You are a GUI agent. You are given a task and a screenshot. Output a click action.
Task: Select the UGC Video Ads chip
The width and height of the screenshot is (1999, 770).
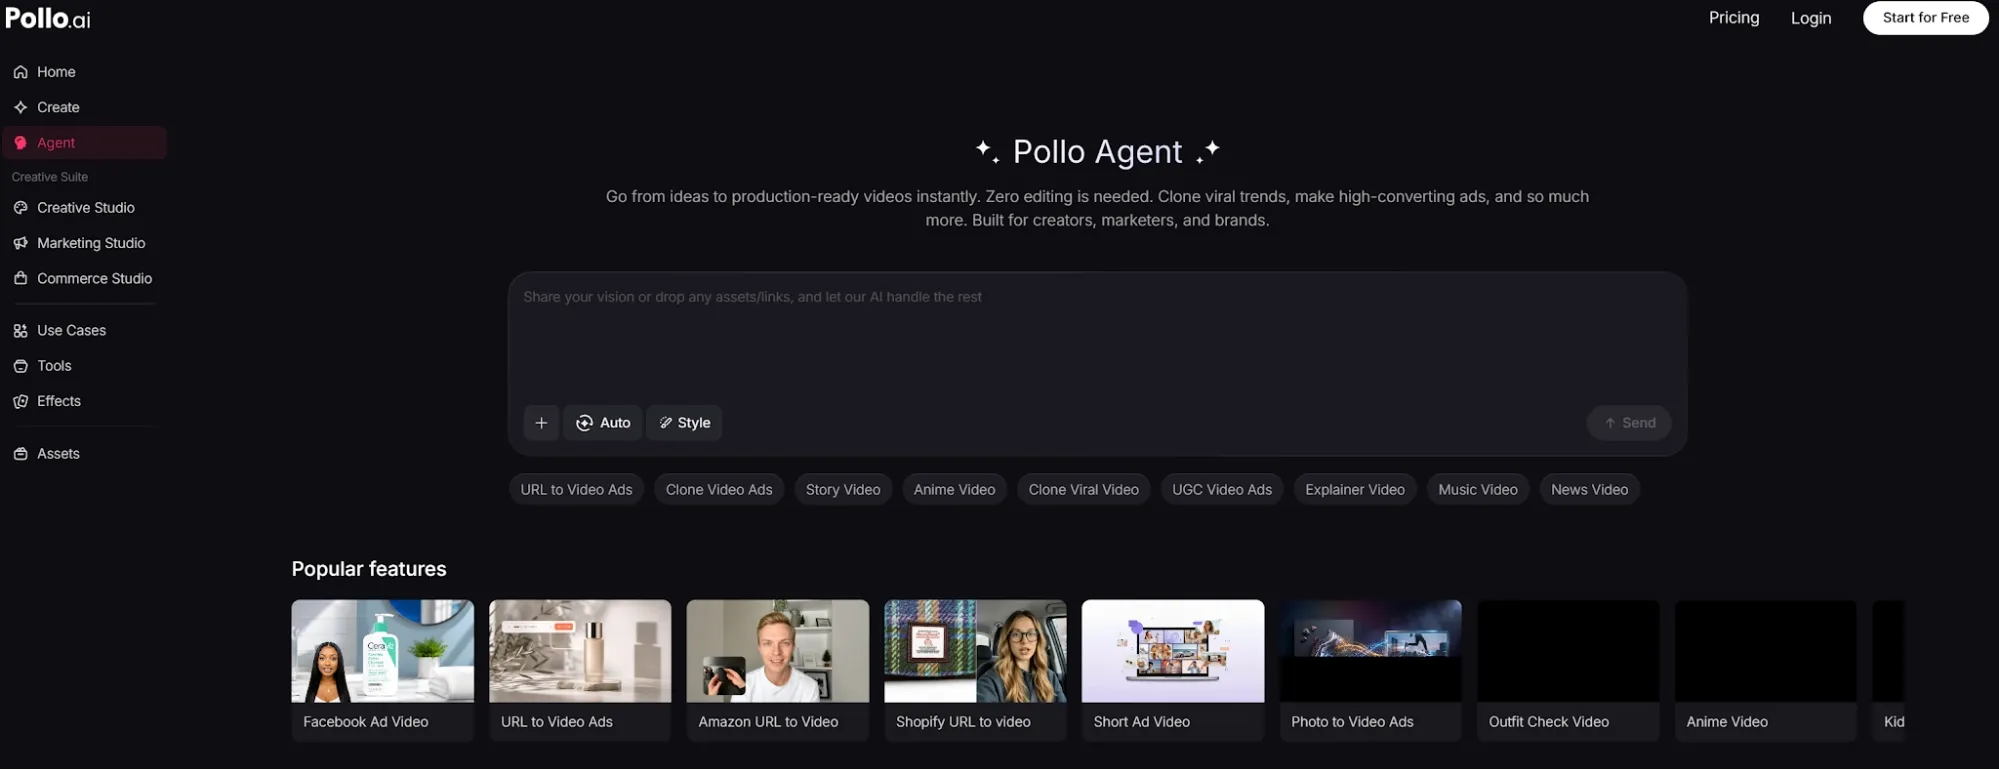(x=1222, y=490)
